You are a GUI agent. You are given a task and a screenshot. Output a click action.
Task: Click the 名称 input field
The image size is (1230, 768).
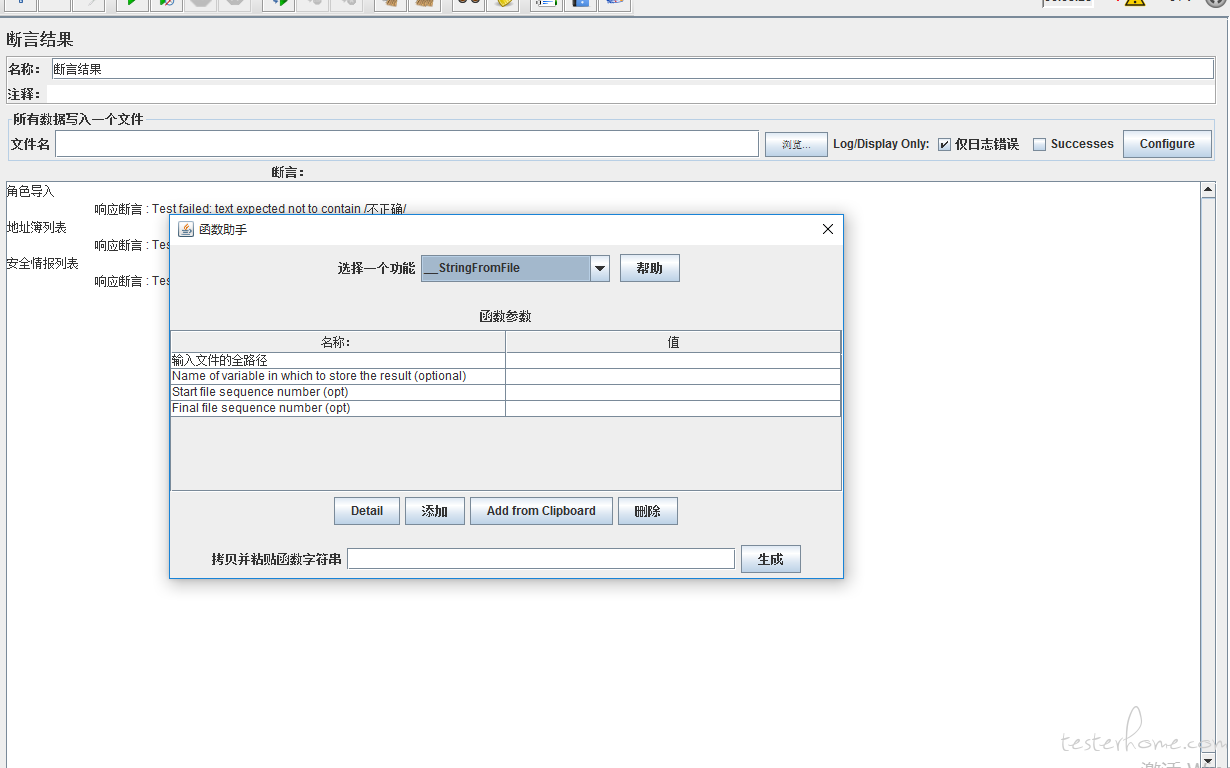(x=632, y=69)
